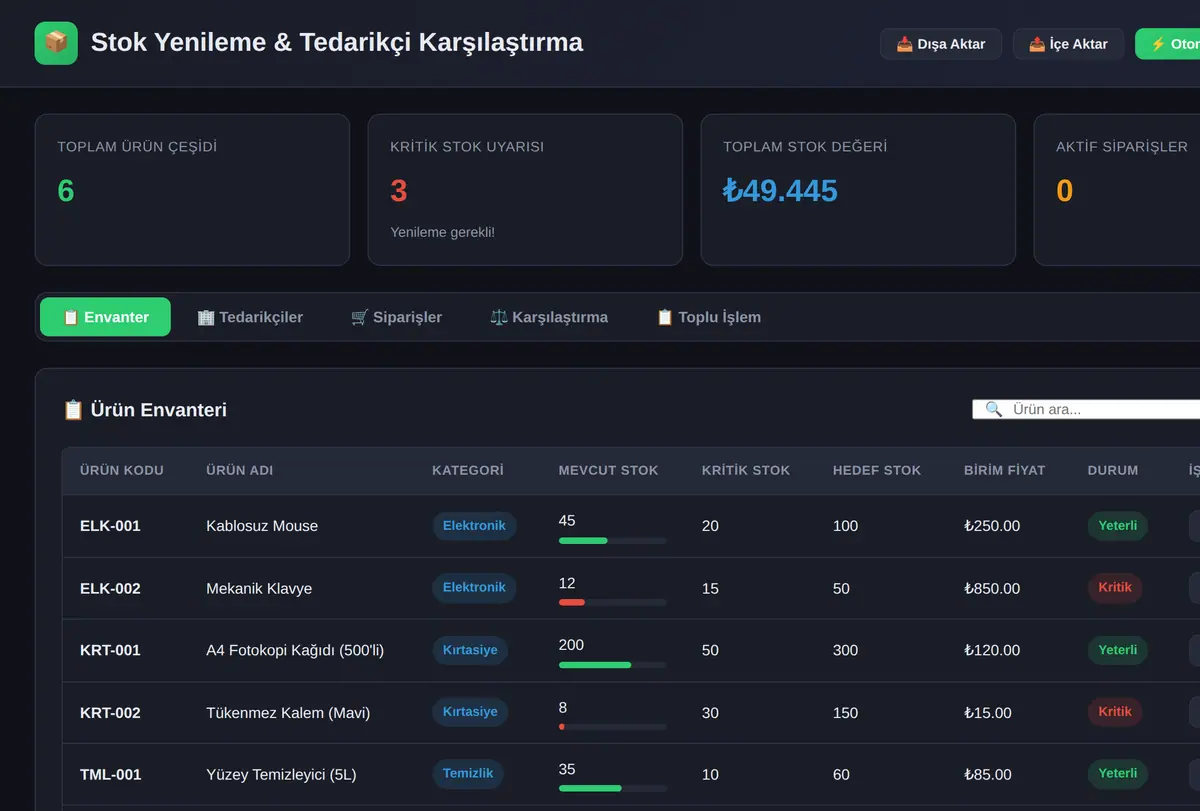Screen dimensions: 1200x811
Task: Click the Kategori column header
Action: (468, 470)
